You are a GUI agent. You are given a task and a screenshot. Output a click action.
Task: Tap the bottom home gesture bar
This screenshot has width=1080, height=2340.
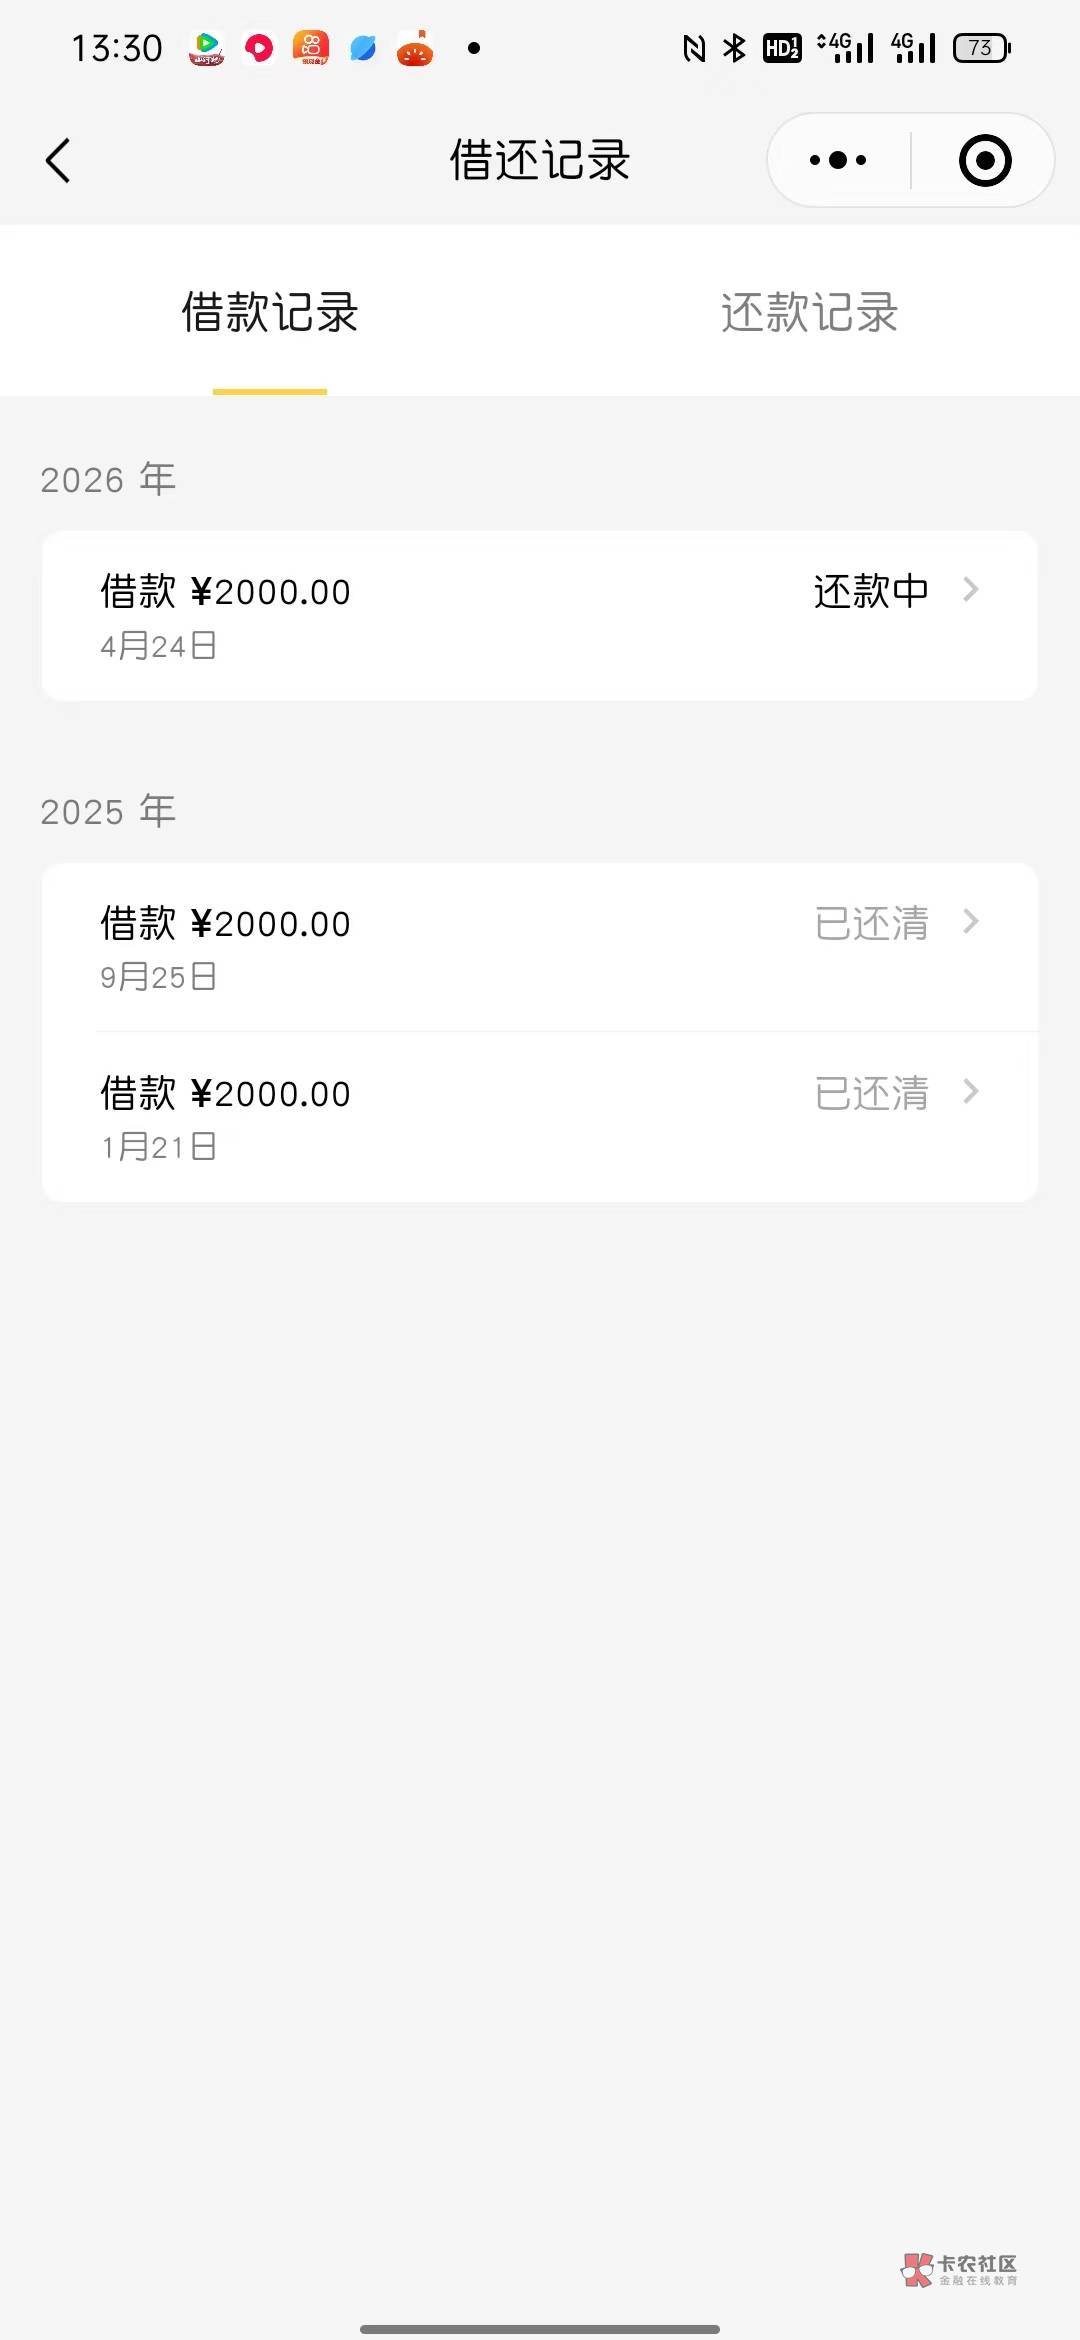(540, 2329)
